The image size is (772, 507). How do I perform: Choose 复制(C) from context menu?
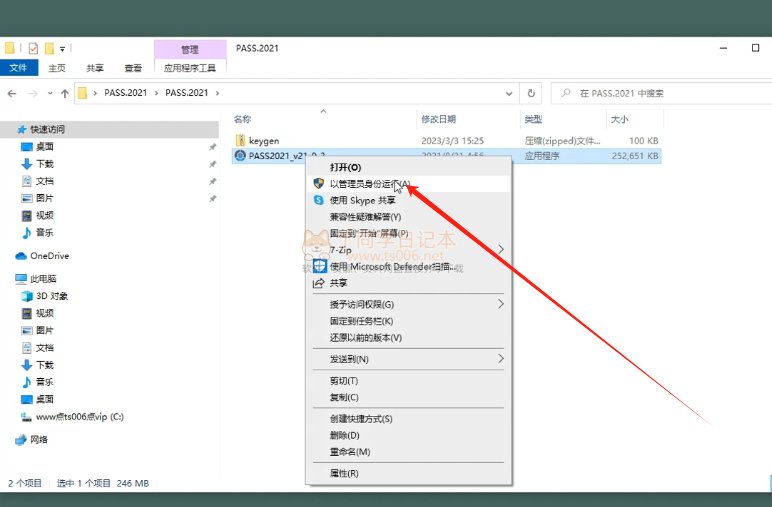[409, 397]
